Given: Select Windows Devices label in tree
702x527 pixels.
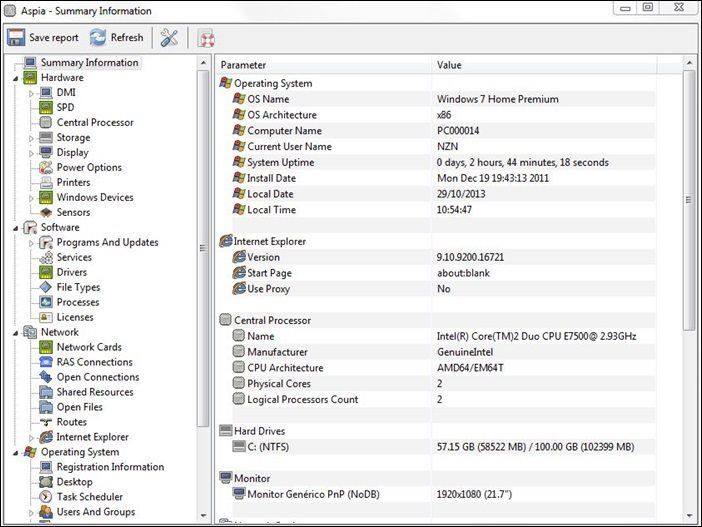Looking at the screenshot, I should point(95,197).
